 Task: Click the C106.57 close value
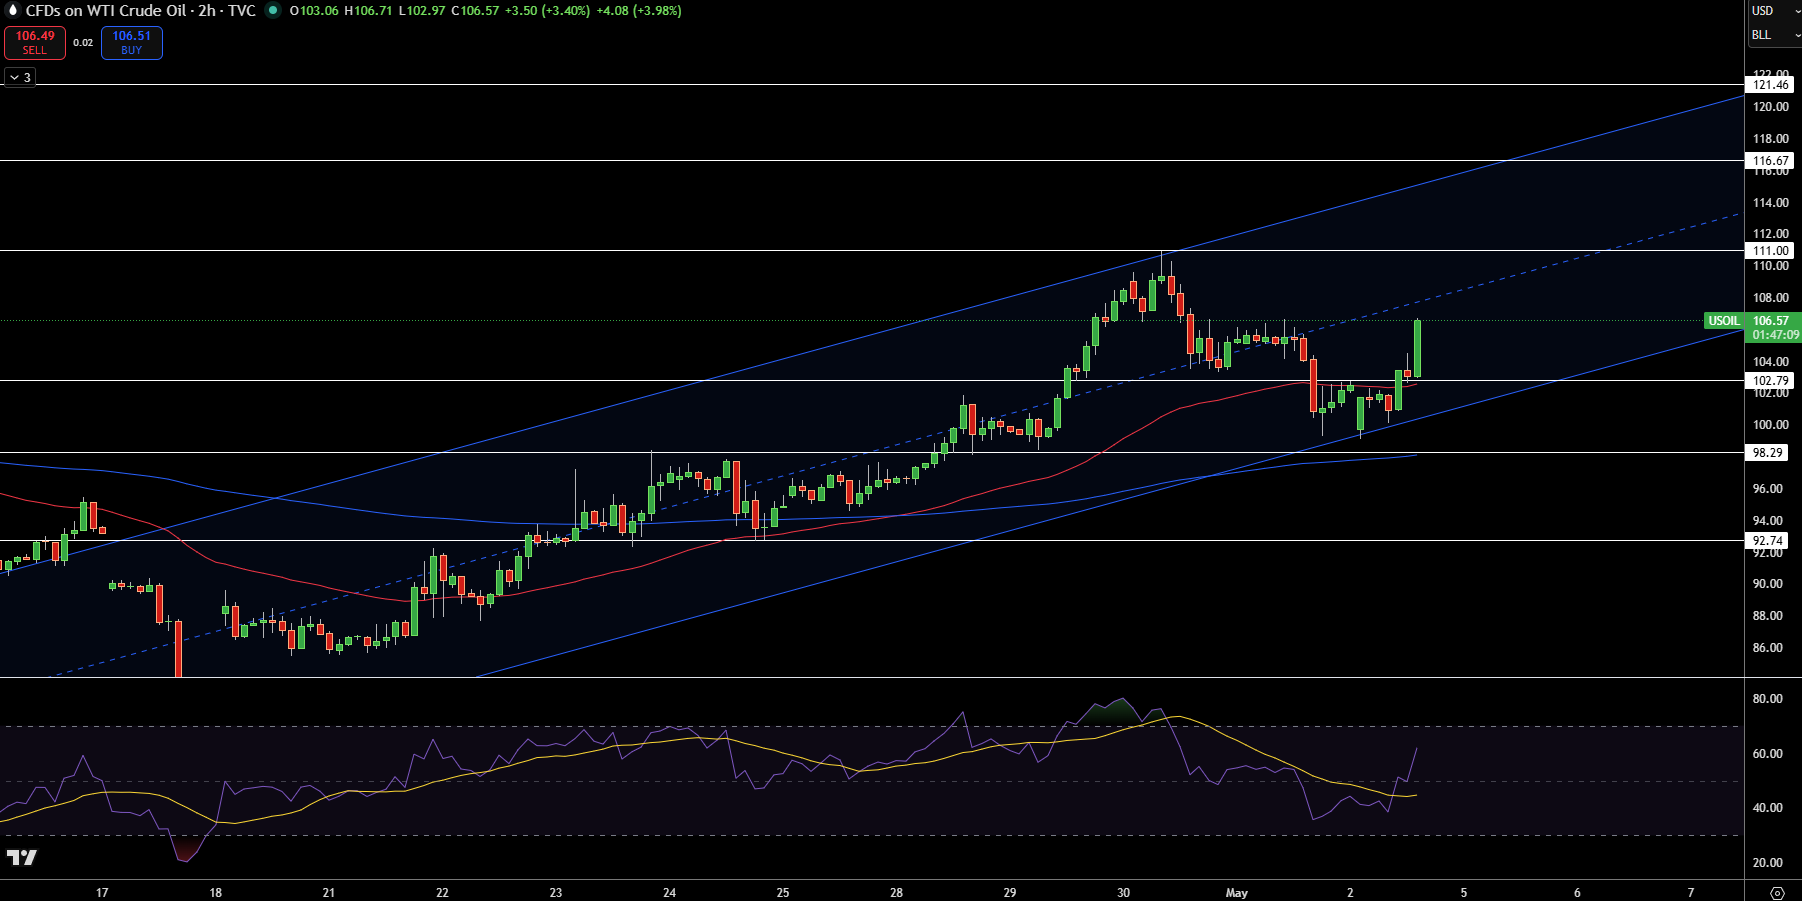tap(475, 11)
